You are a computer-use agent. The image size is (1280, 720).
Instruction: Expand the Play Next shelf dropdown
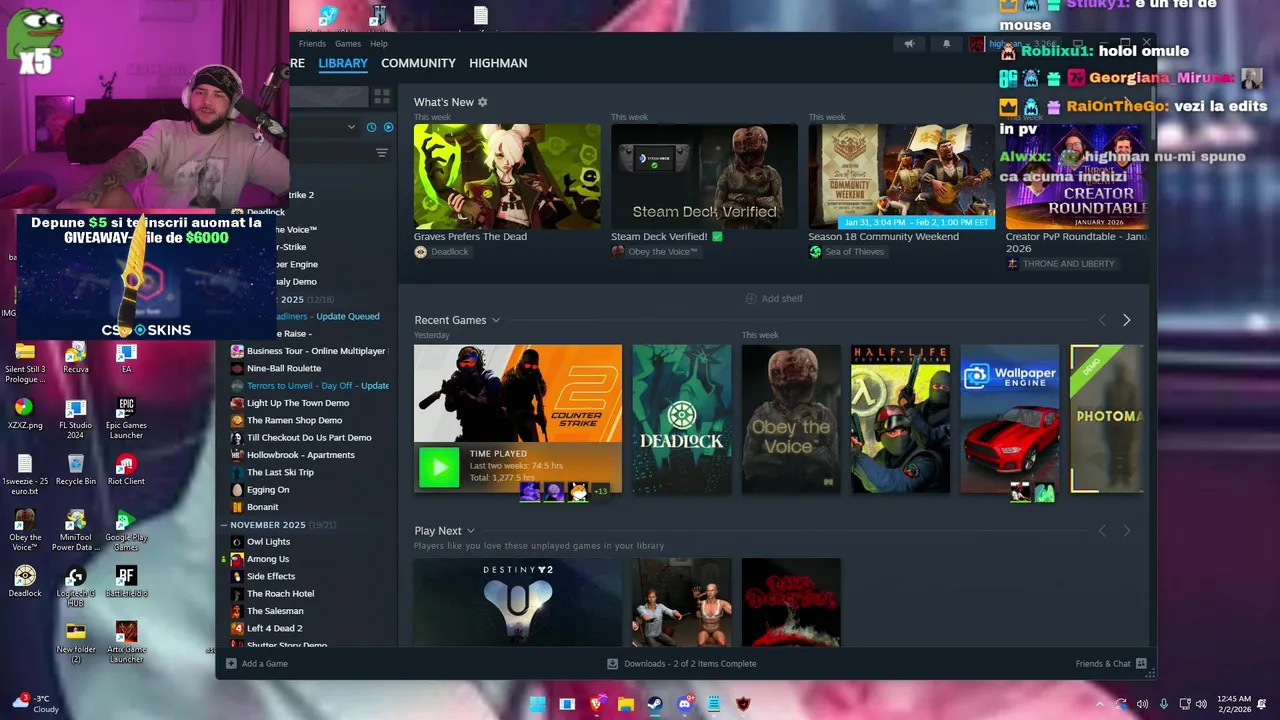coord(471,531)
